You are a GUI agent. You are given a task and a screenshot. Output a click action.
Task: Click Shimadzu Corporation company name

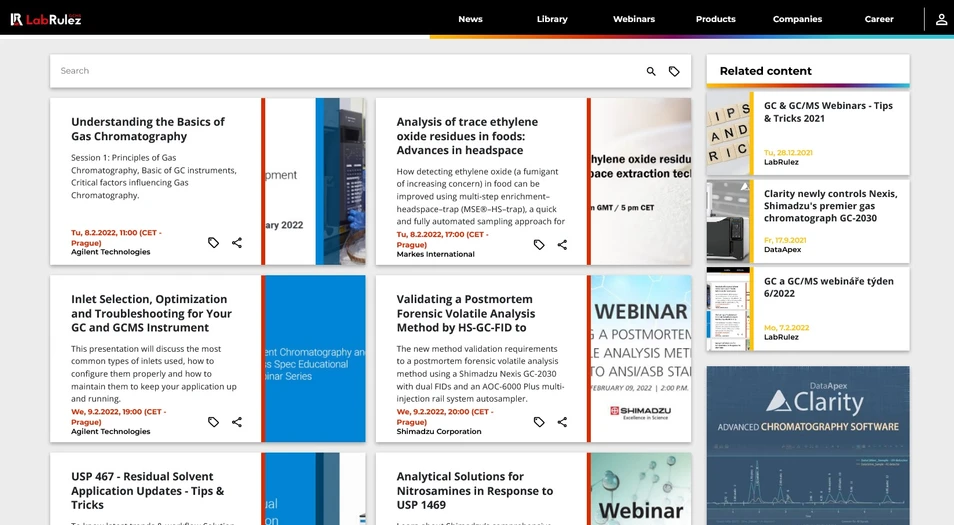click(439, 431)
